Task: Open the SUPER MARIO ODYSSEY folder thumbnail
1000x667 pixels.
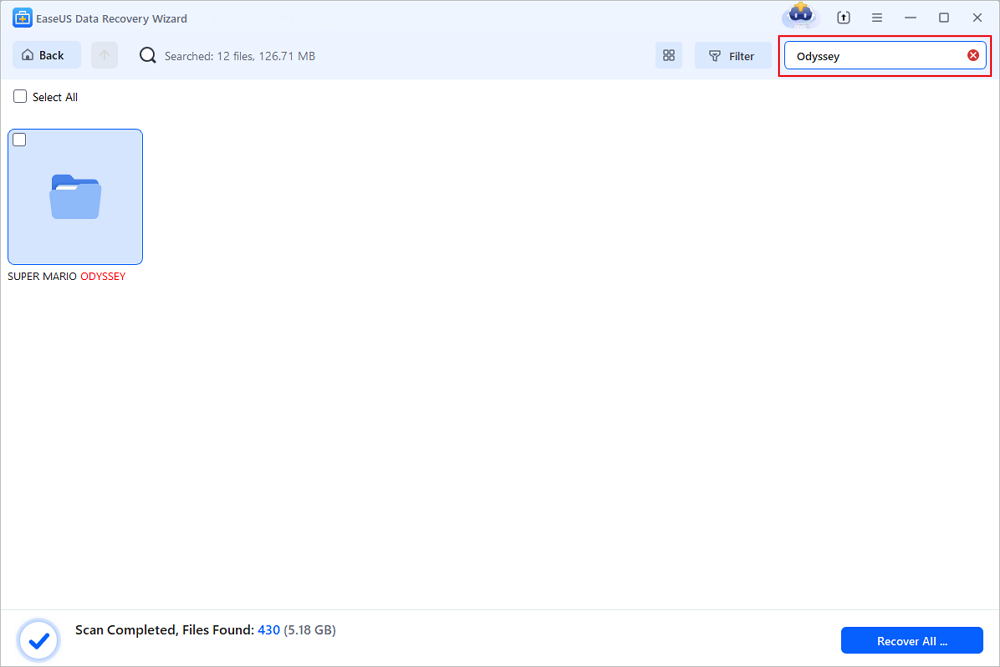Action: tap(75, 196)
